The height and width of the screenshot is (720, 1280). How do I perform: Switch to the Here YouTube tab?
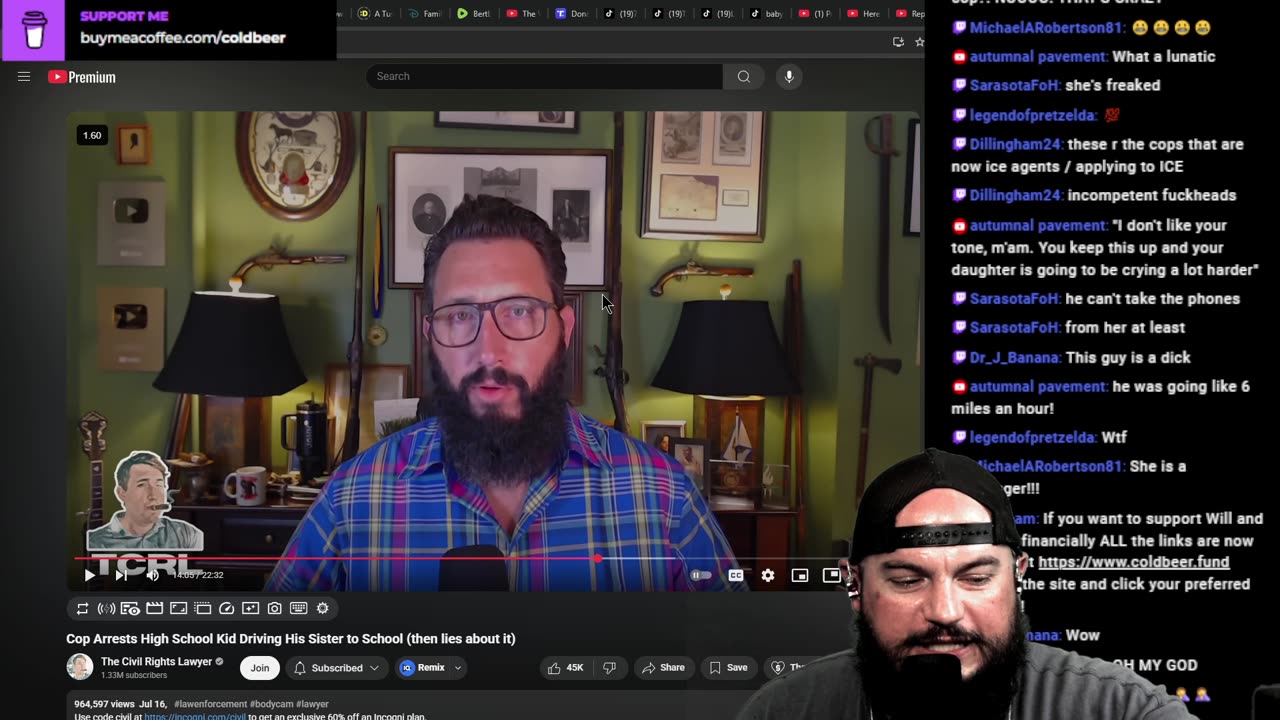pos(864,13)
